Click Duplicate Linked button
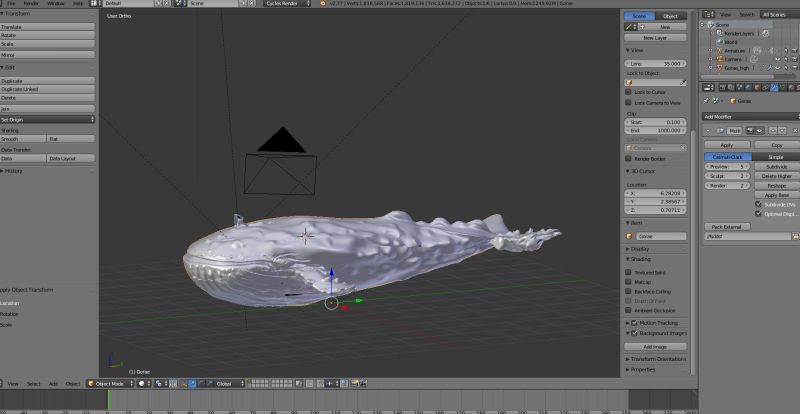 pos(47,89)
